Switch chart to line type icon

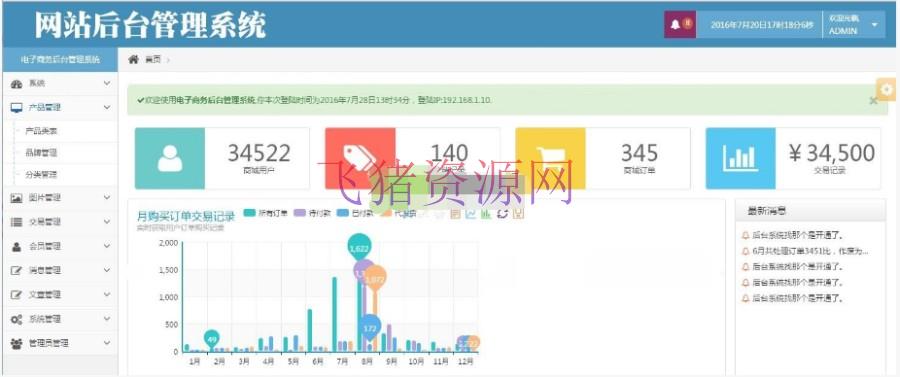pyautogui.click(x=471, y=214)
